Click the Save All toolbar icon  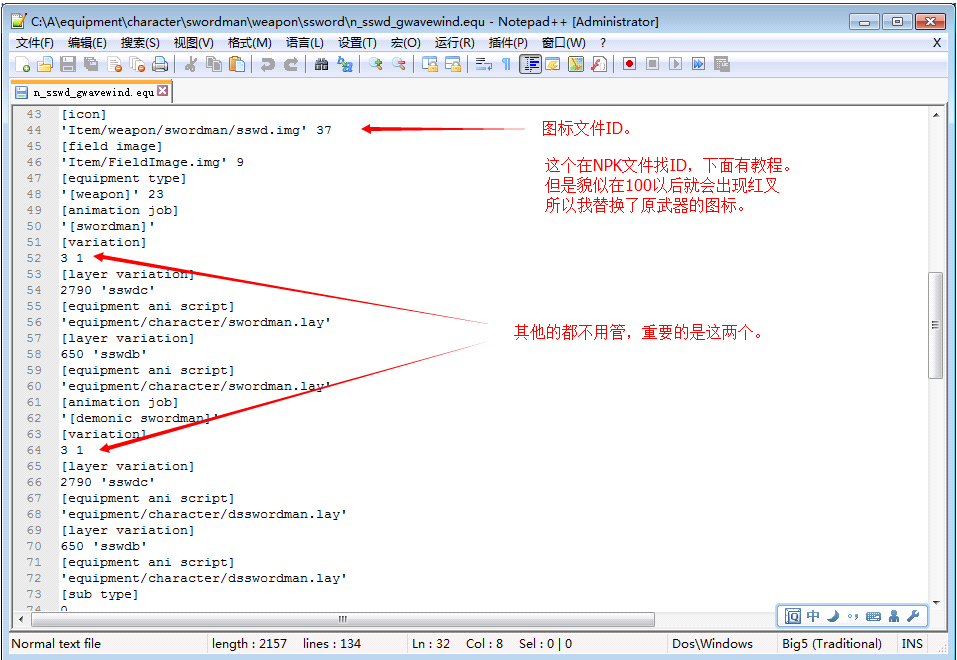[x=88, y=63]
